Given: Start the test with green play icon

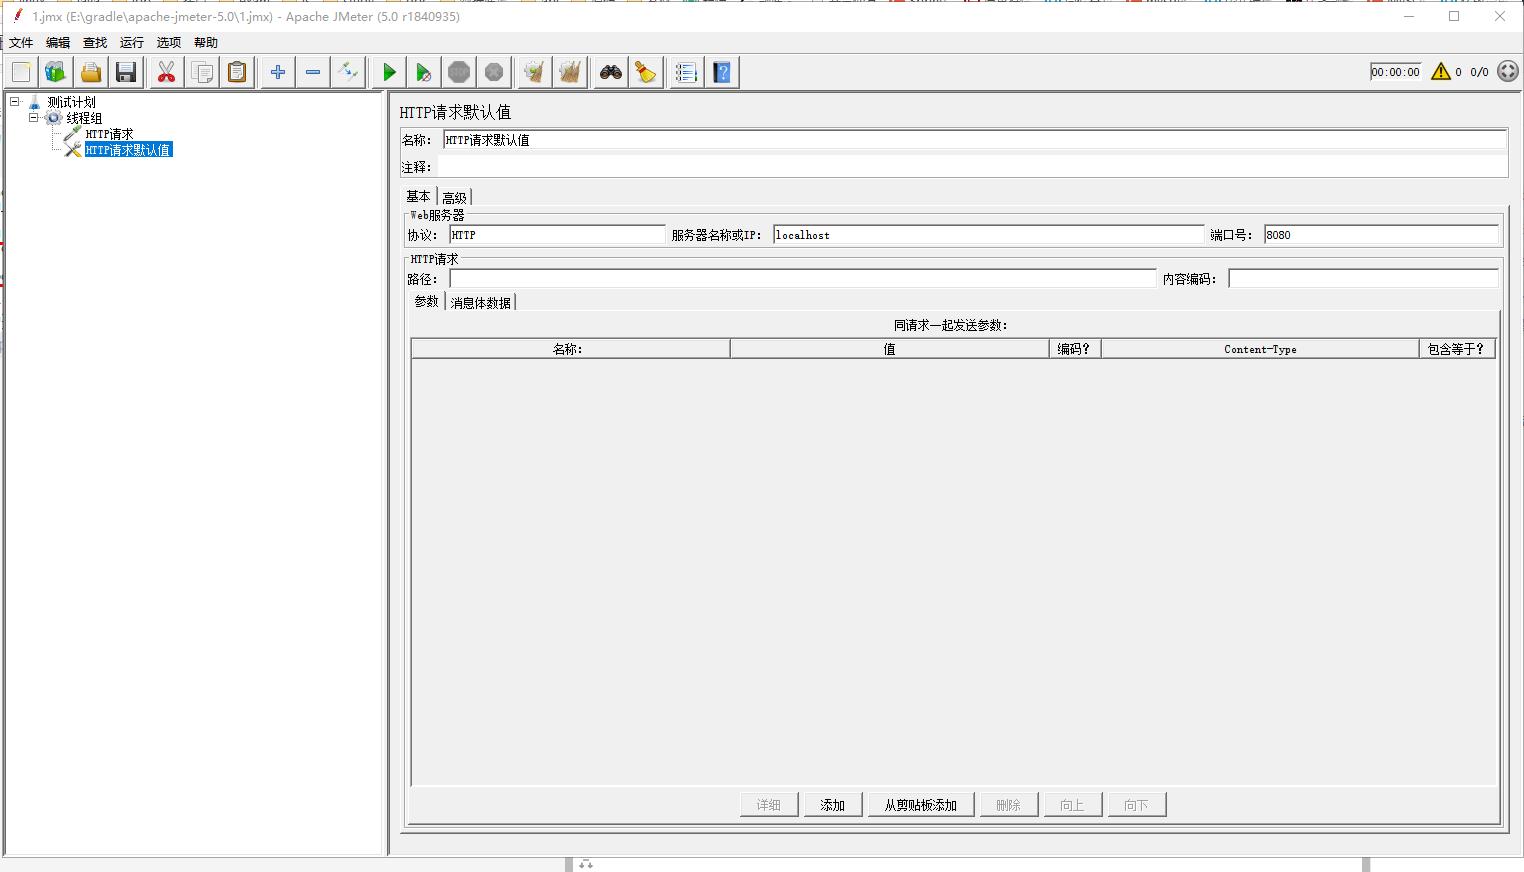Looking at the screenshot, I should [x=389, y=72].
